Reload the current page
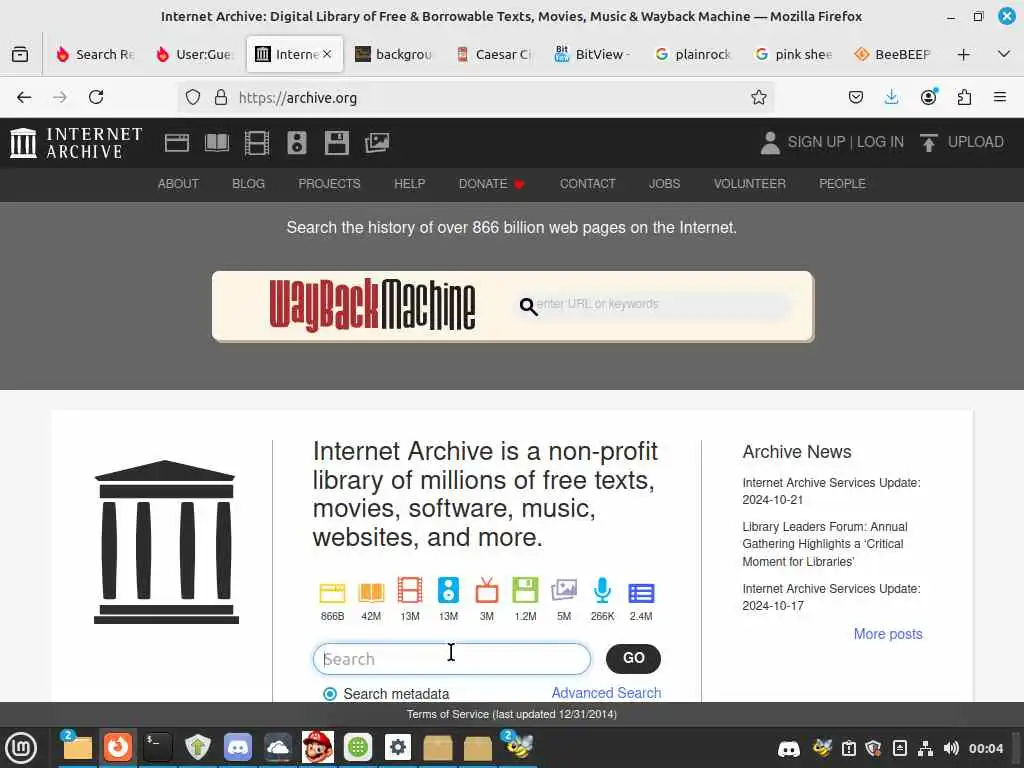Screen dimensions: 1024x768 [x=96, y=97]
